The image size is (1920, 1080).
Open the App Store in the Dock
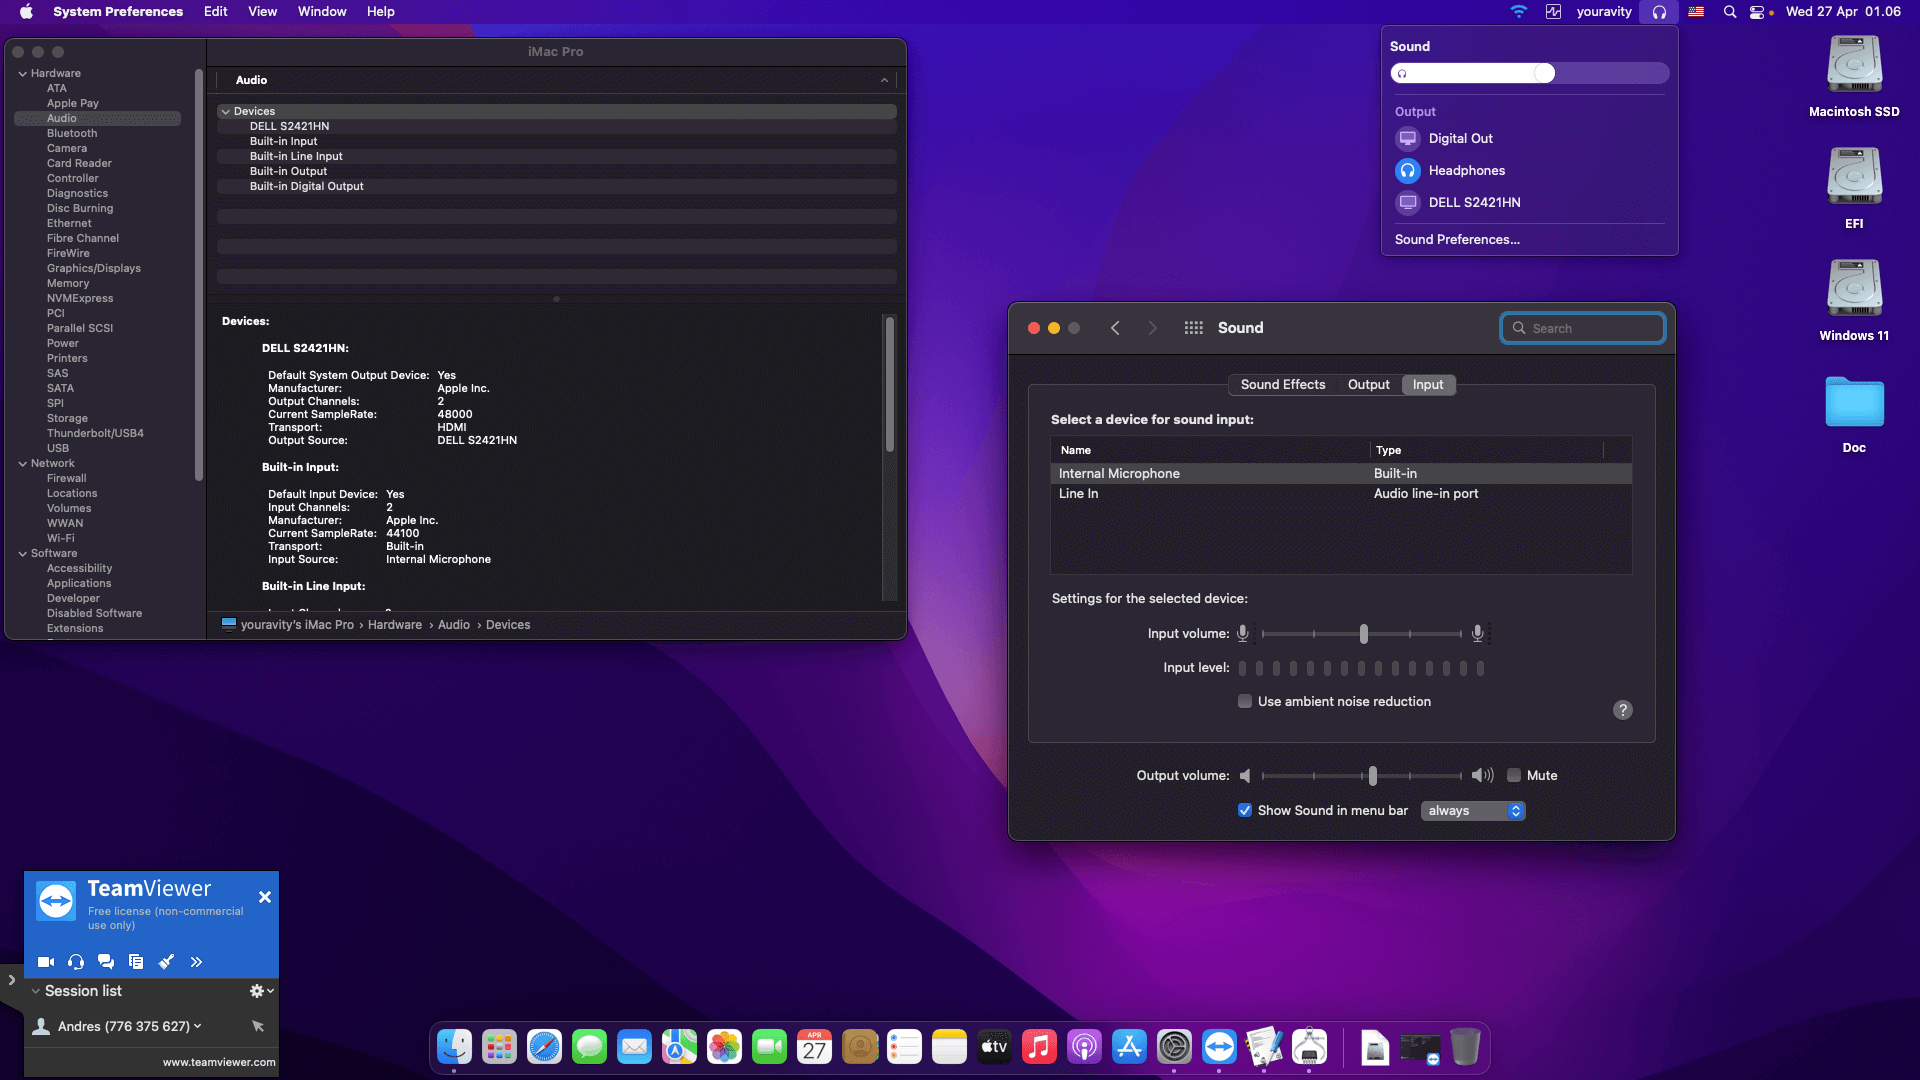(1130, 1047)
